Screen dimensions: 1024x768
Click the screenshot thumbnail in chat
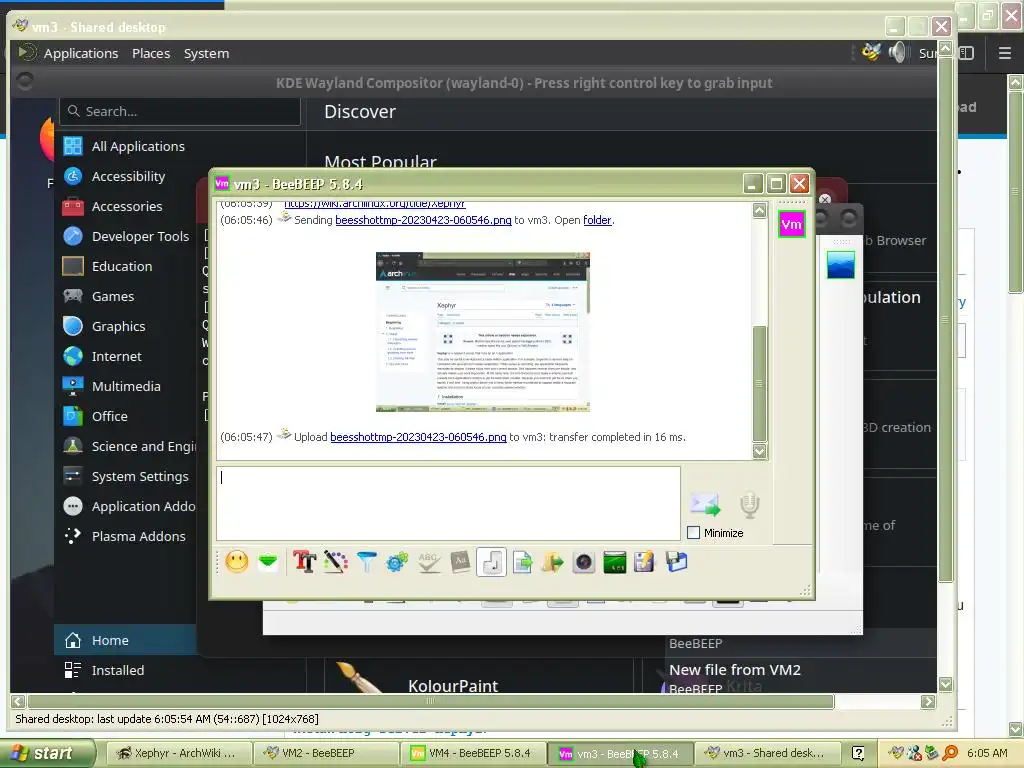pos(483,332)
